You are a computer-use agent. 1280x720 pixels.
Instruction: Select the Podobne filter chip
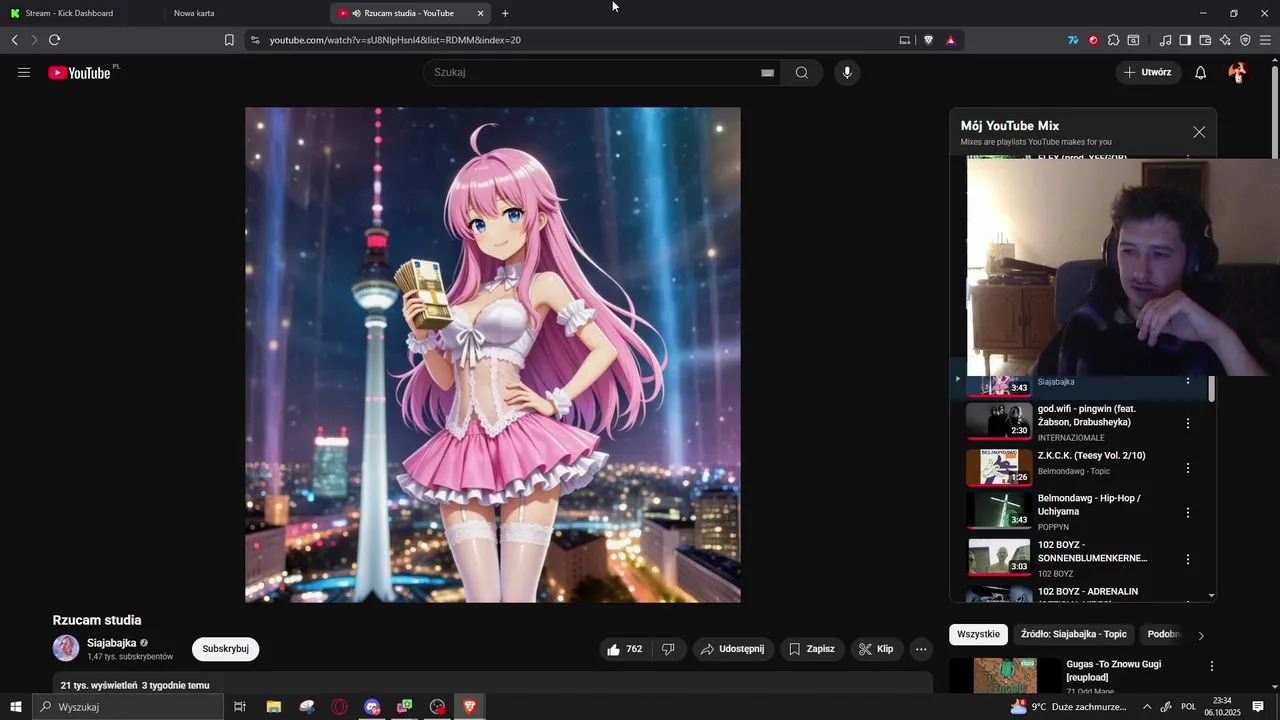[x=1163, y=634]
